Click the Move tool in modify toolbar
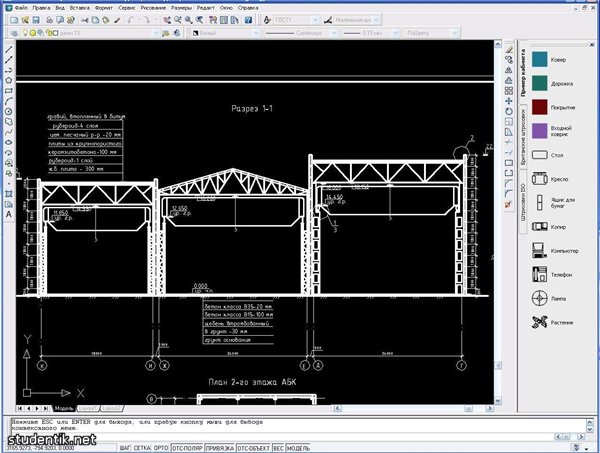 (x=509, y=101)
